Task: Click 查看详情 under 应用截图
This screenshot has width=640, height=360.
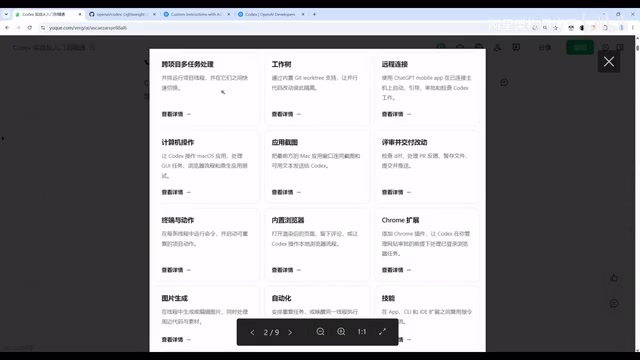Action: coord(286,192)
